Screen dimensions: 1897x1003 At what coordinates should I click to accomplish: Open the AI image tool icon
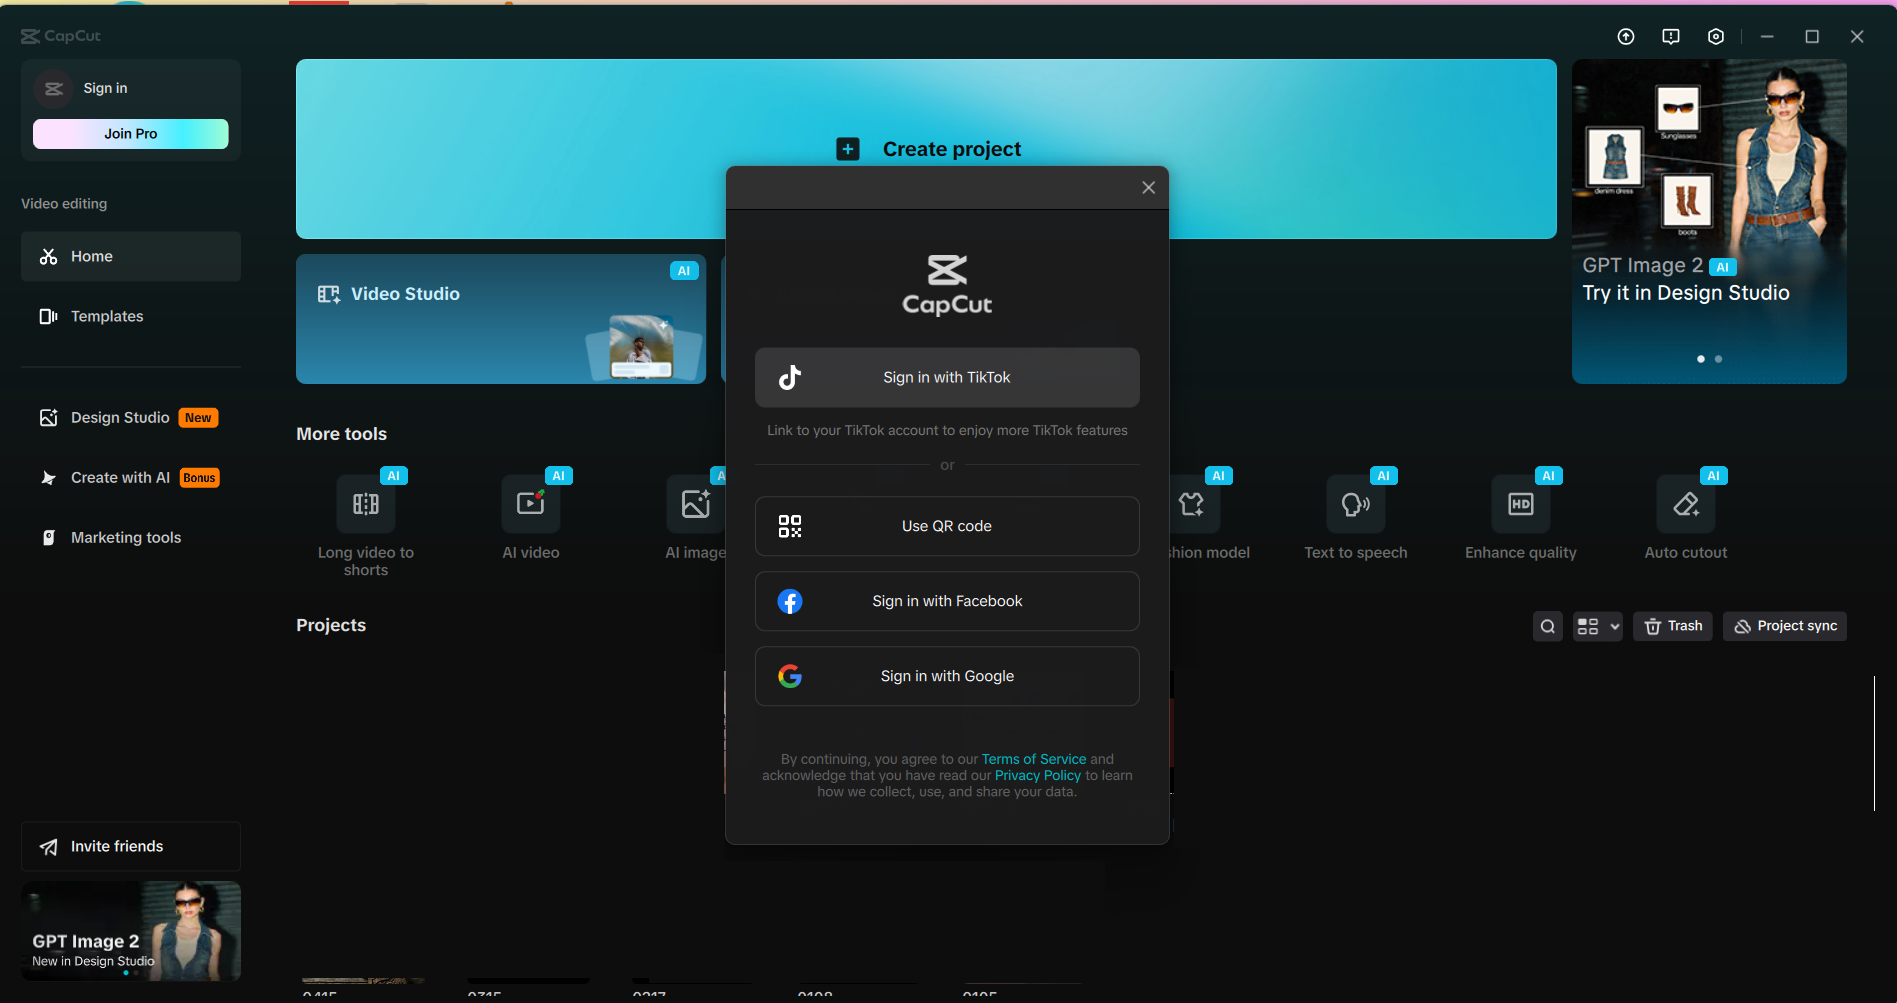[x=695, y=504]
